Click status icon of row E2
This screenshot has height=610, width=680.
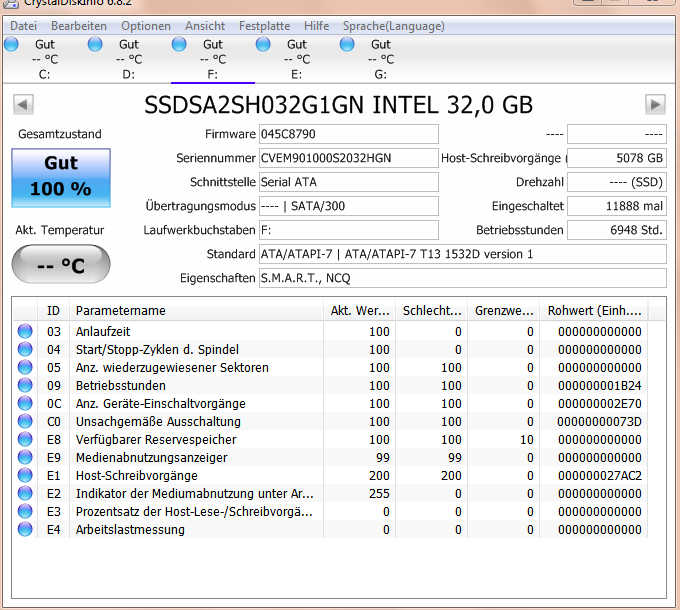[x=25, y=493]
